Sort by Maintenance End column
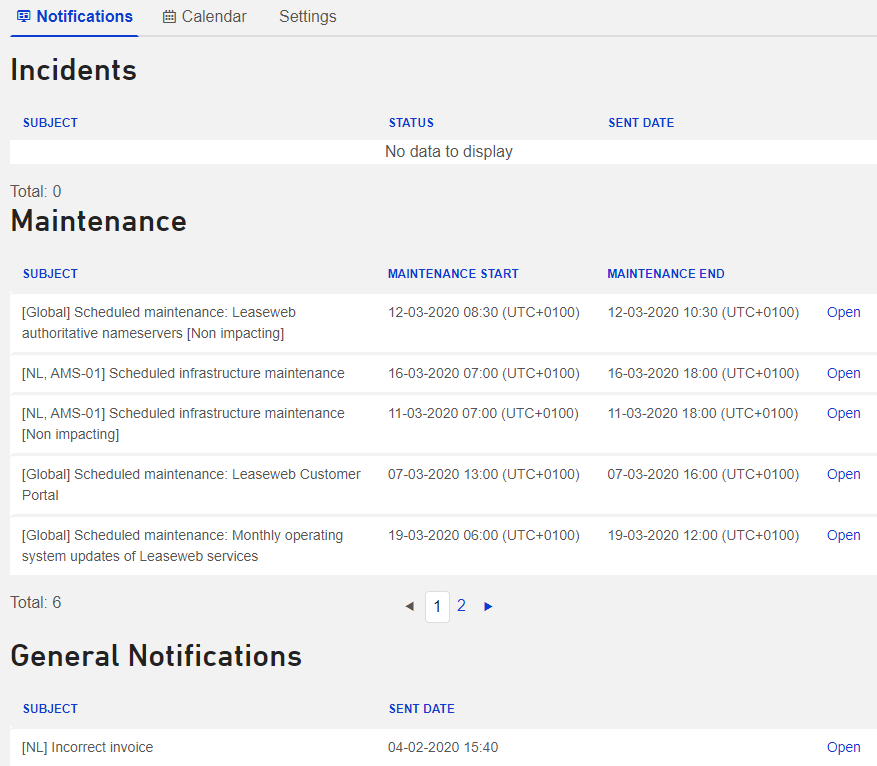Viewport: 877px width, 766px height. (666, 274)
